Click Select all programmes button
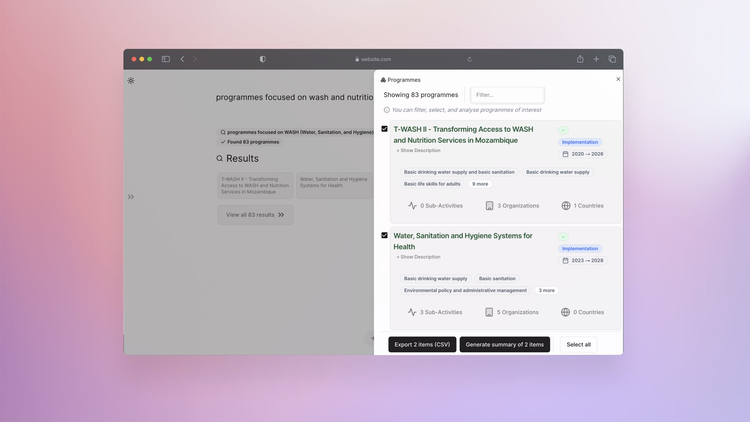This screenshot has height=422, width=750. click(578, 344)
